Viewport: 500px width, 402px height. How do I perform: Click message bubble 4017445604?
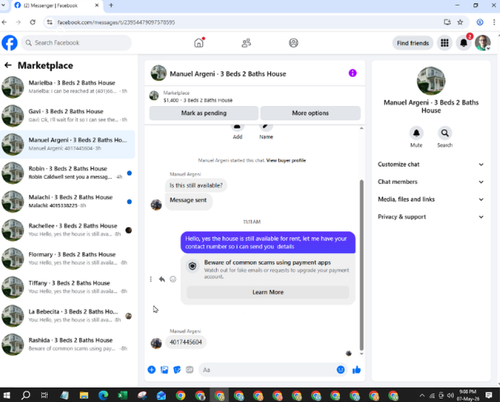pos(186,342)
